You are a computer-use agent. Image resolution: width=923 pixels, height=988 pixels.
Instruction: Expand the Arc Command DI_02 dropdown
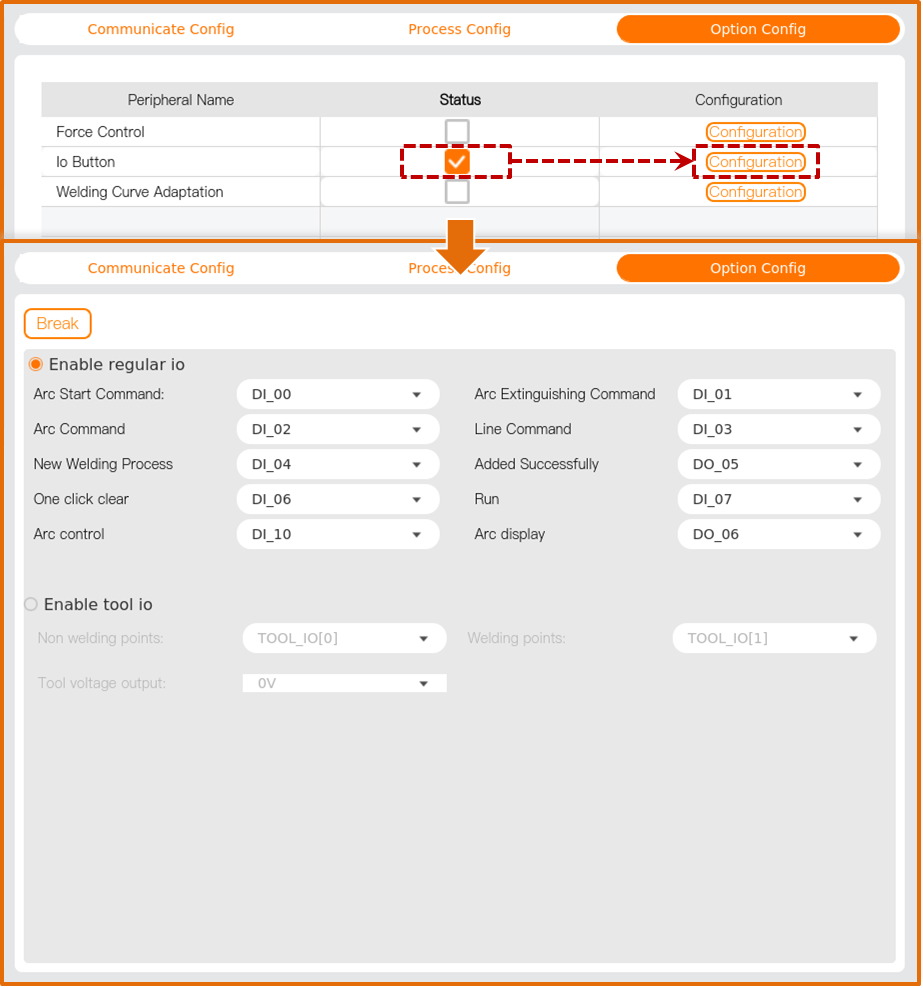pos(338,430)
